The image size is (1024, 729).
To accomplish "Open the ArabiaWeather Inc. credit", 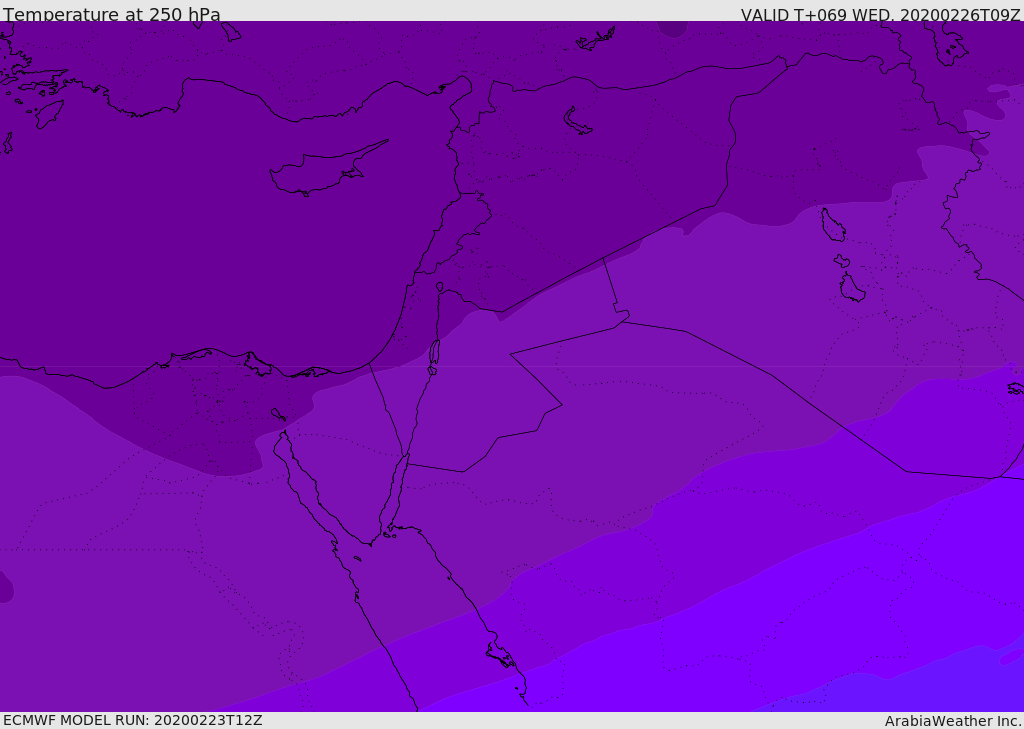I will (953, 721).
